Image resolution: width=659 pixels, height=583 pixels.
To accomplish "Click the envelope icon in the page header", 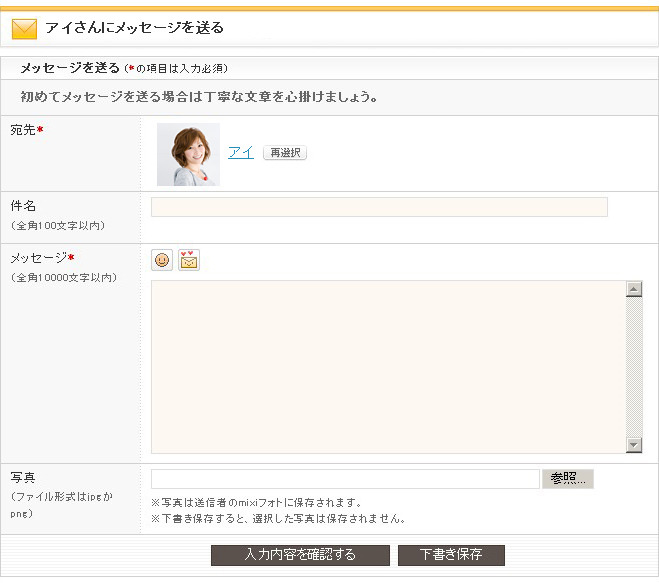I will click(x=24, y=28).
